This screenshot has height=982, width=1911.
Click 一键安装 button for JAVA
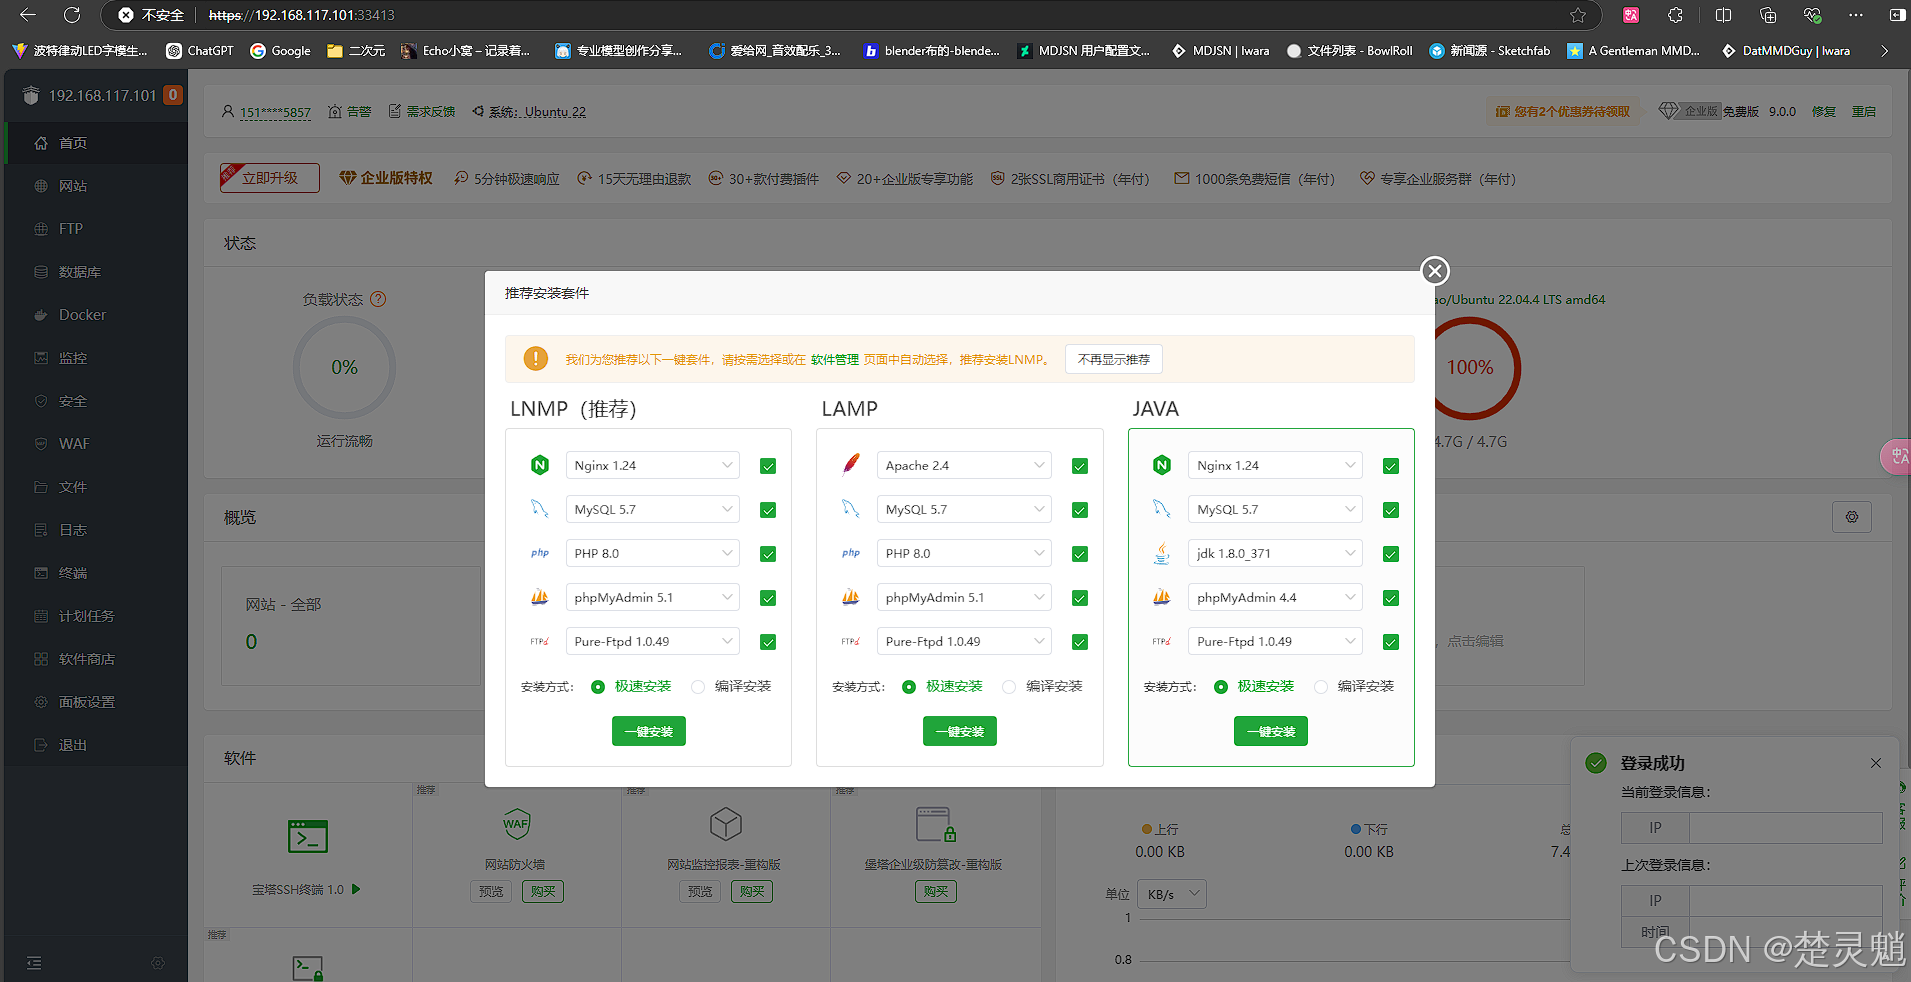(x=1271, y=732)
